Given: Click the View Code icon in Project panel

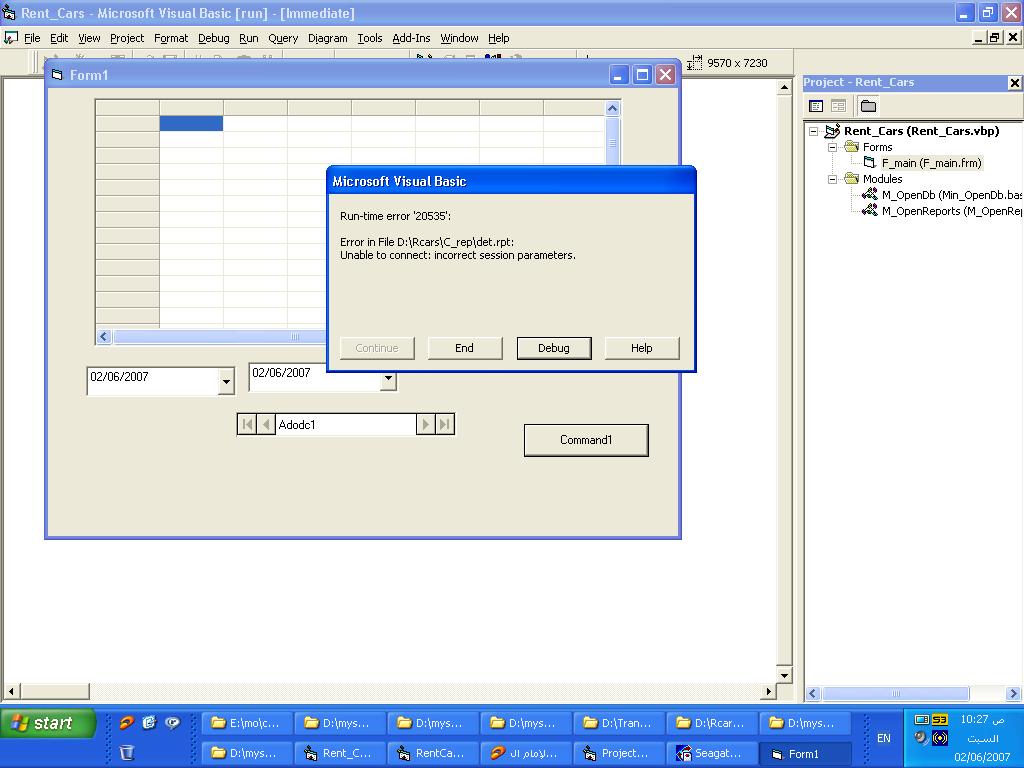Looking at the screenshot, I should [x=816, y=106].
